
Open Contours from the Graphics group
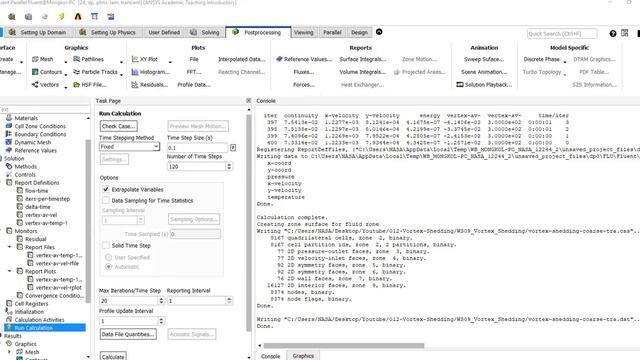coord(47,72)
